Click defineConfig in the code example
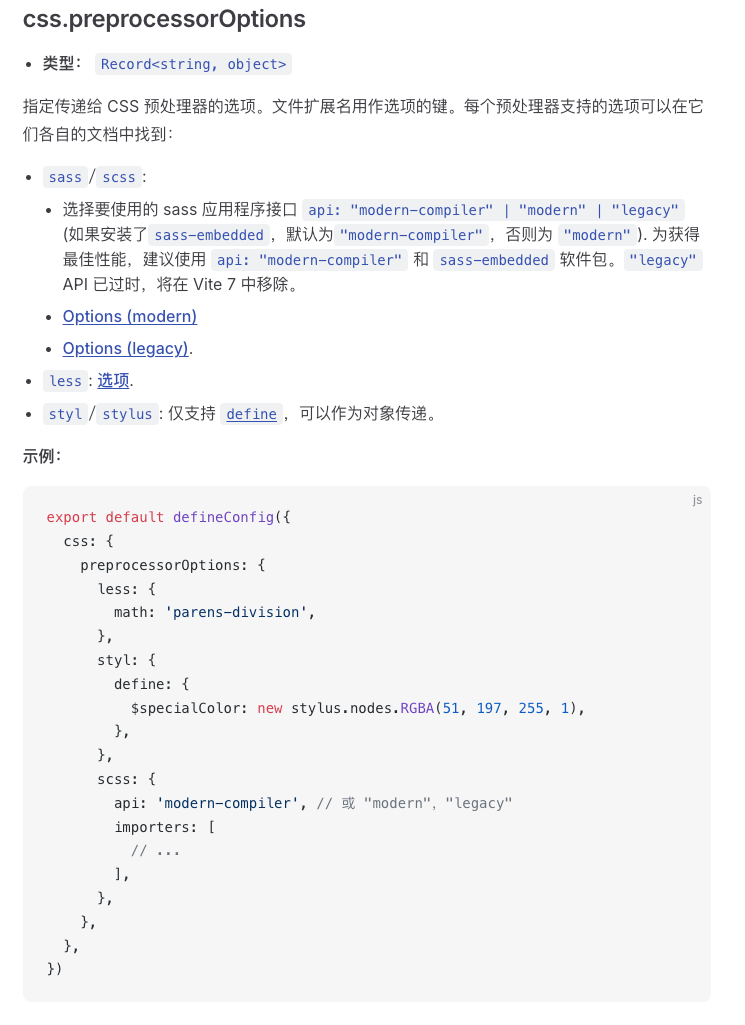 click(223, 517)
